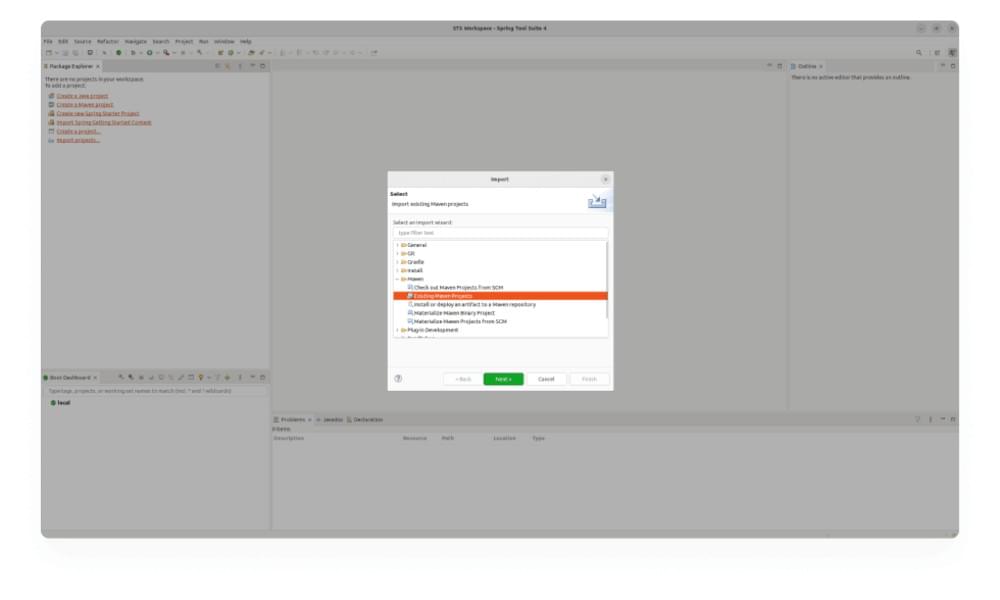Click the import wizard filter text field

(x=499, y=232)
